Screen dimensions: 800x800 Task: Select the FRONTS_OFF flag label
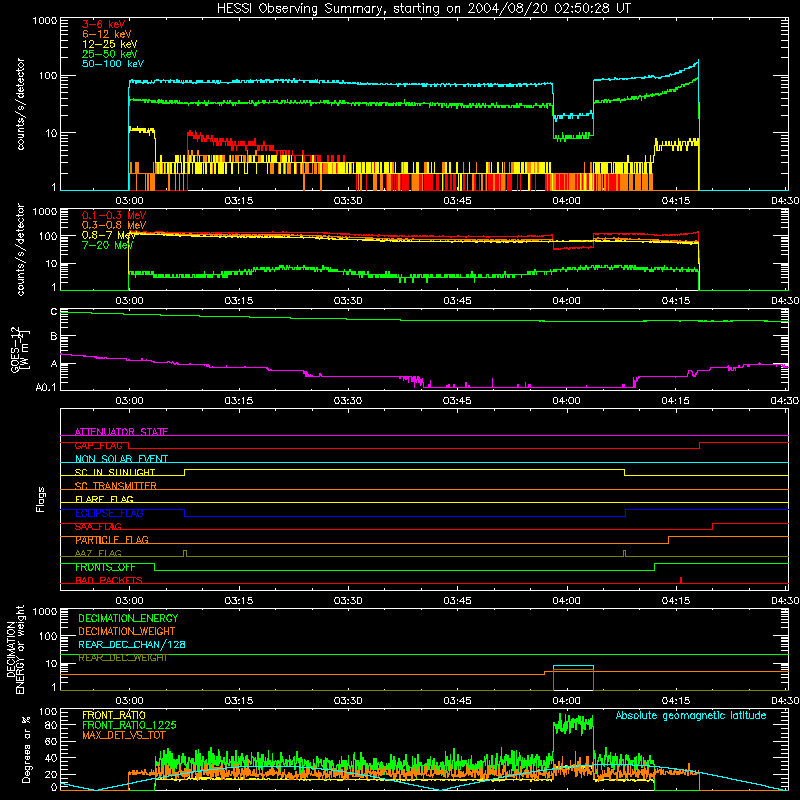click(105, 567)
